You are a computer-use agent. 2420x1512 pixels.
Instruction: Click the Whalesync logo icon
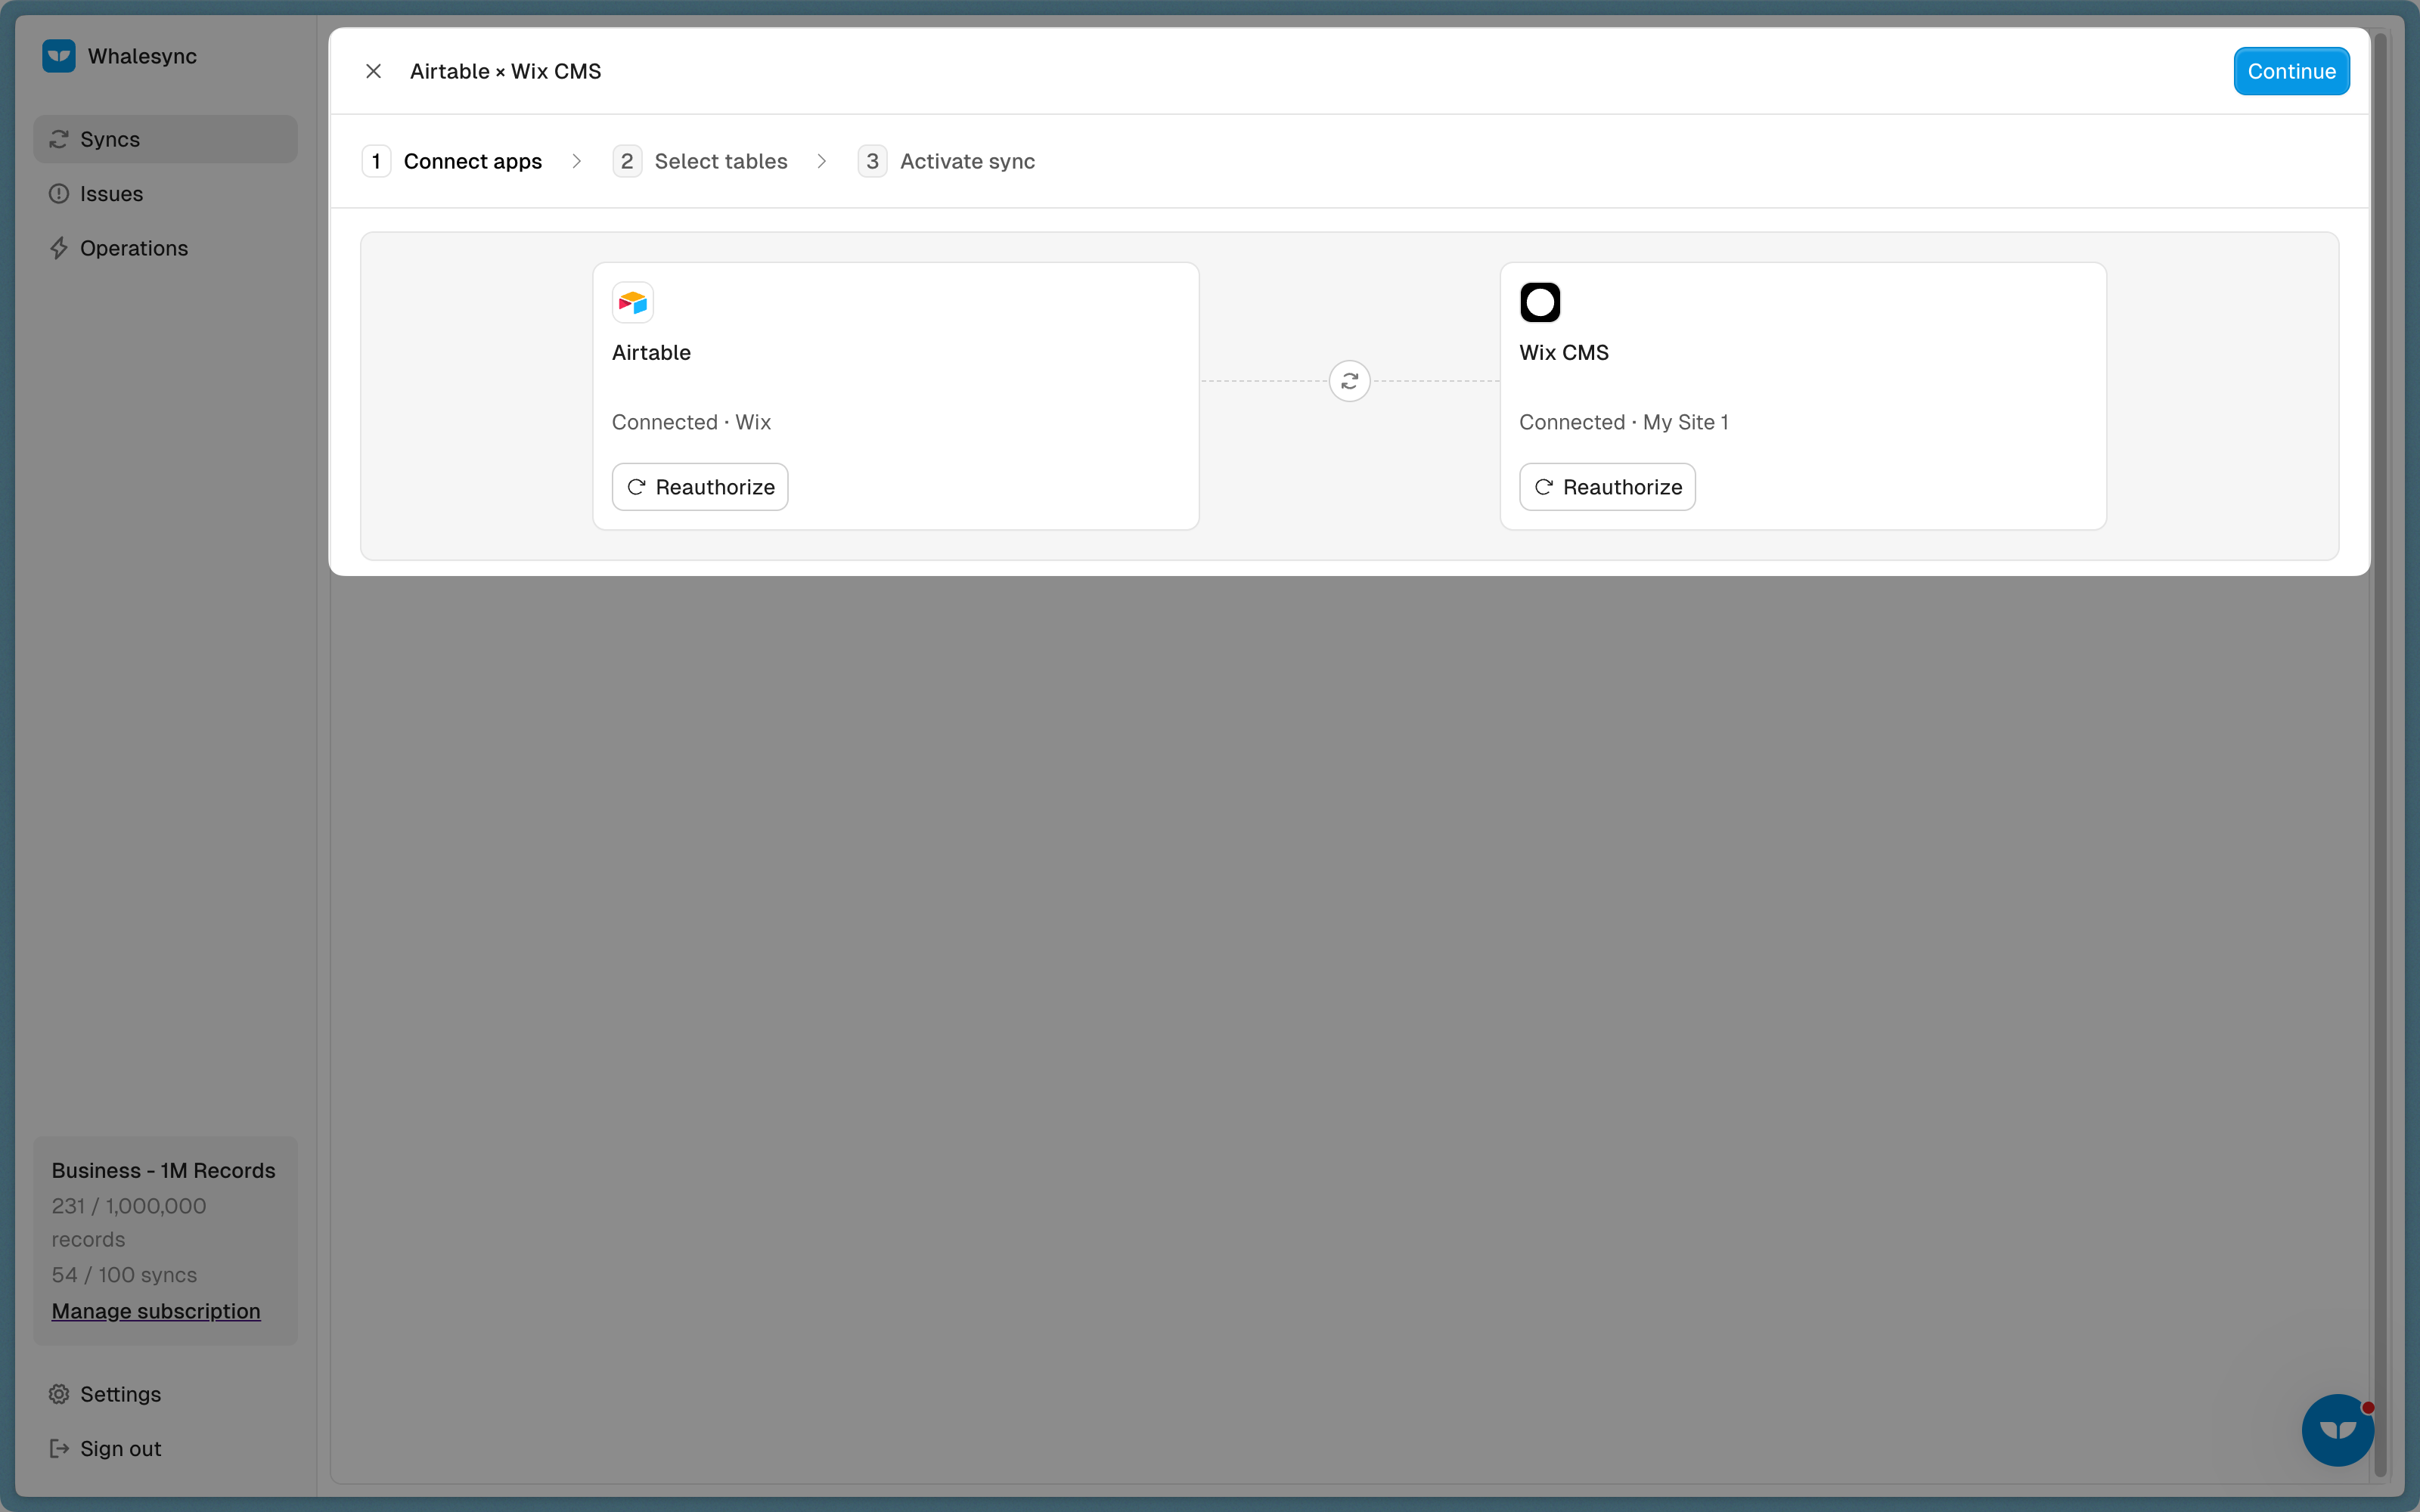[59, 56]
